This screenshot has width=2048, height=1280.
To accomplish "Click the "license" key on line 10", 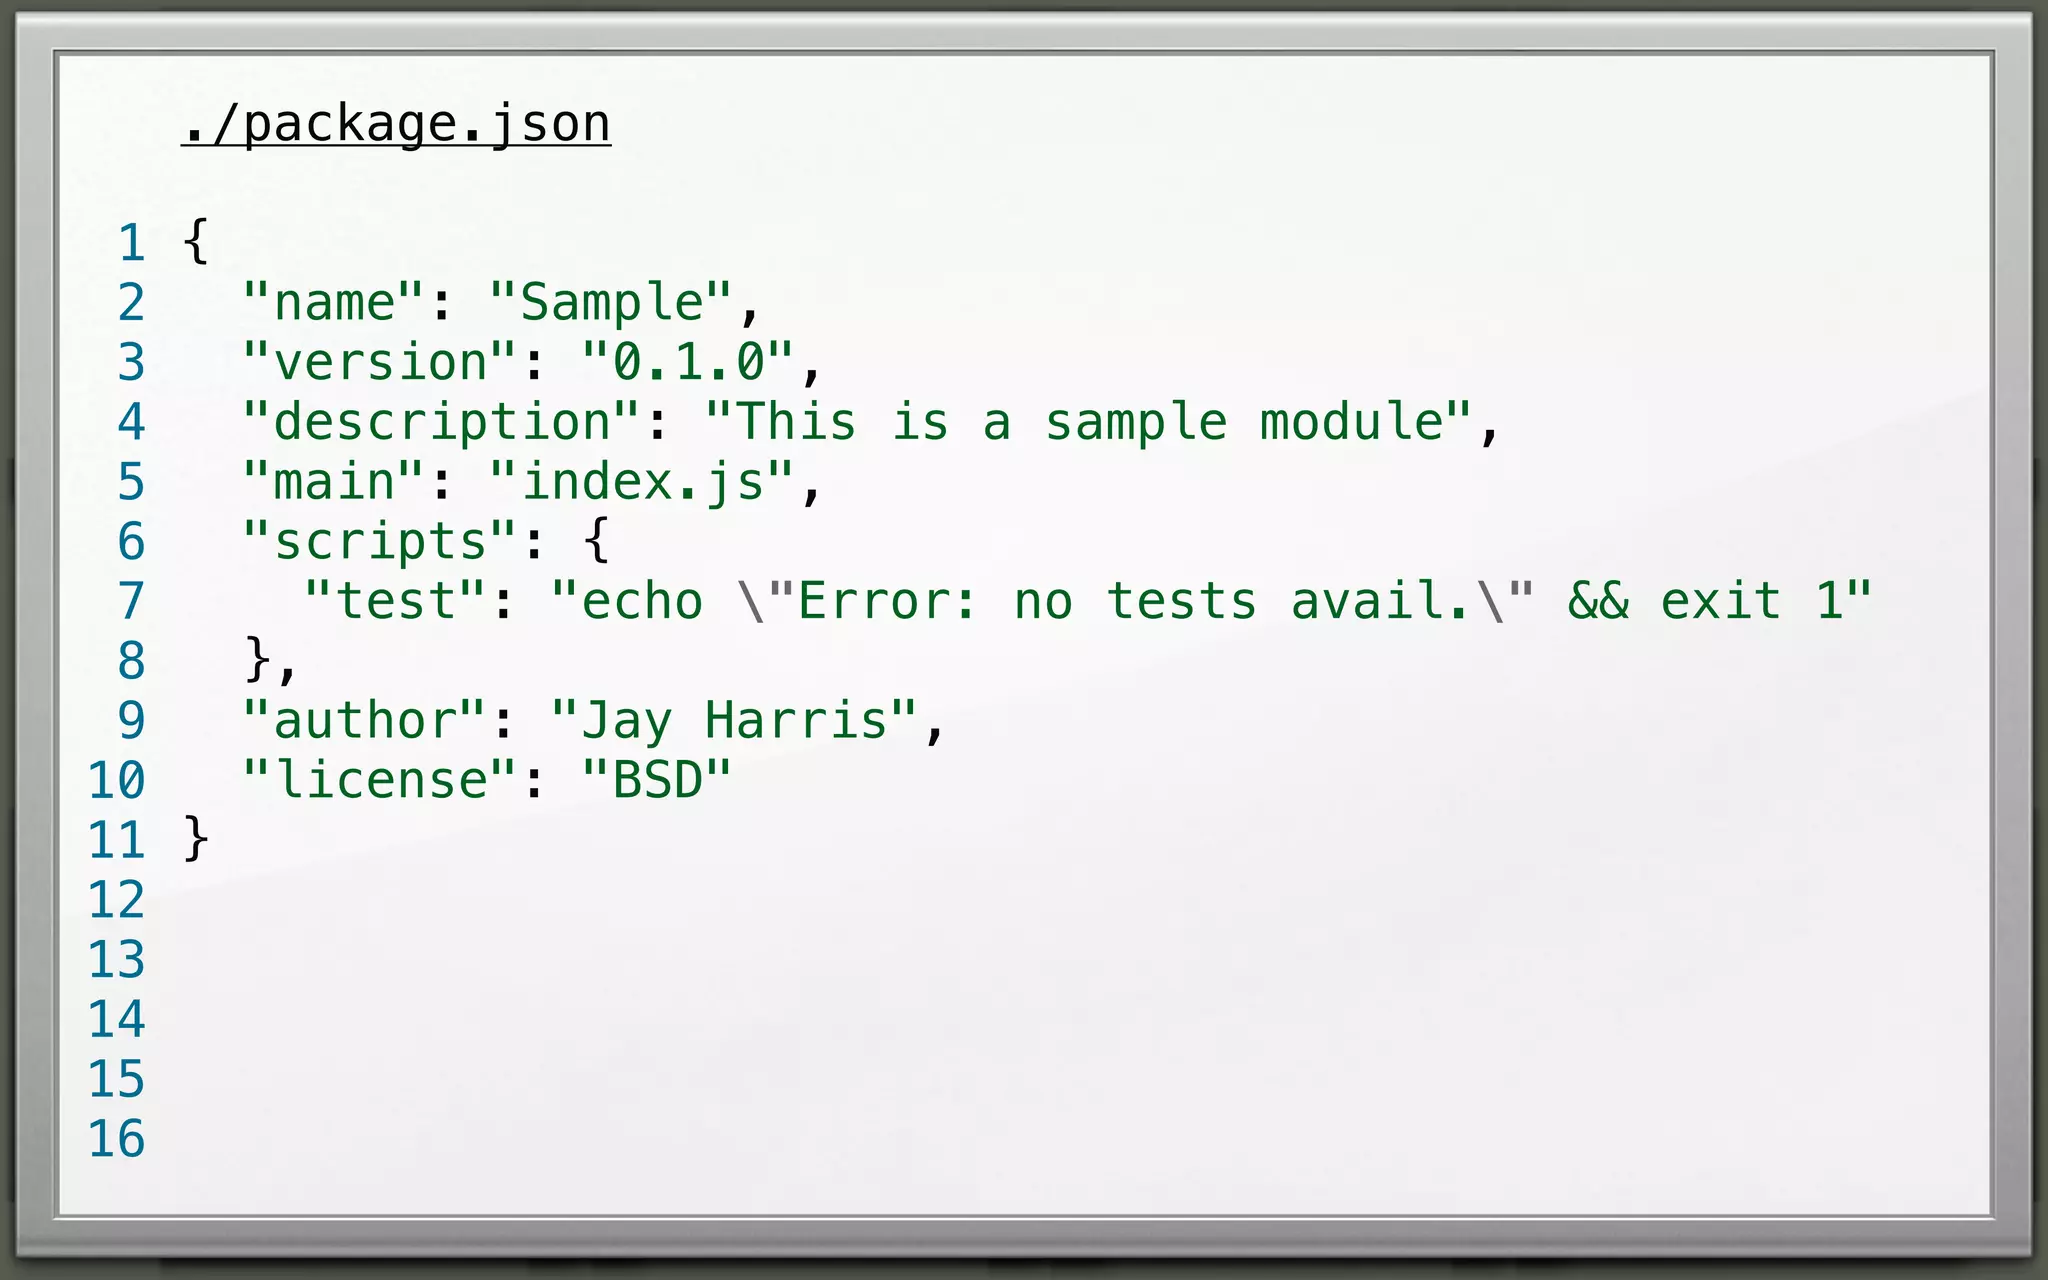I will [x=380, y=780].
